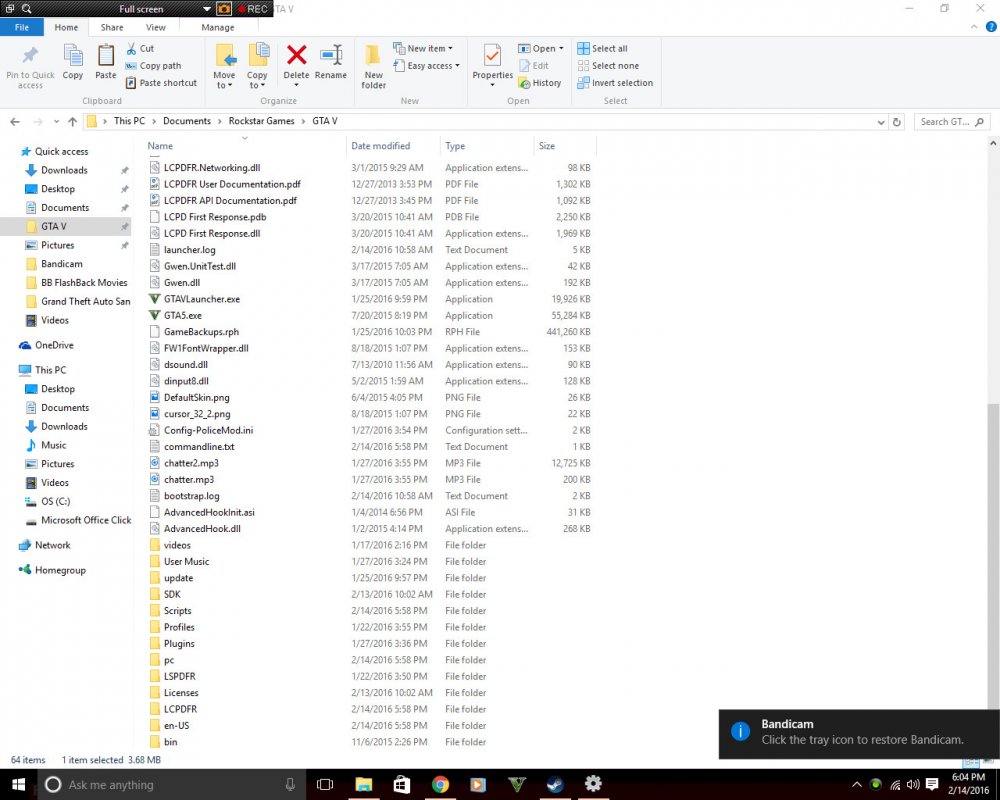
Task: Select the LSPDFR folder
Action: 179,677
